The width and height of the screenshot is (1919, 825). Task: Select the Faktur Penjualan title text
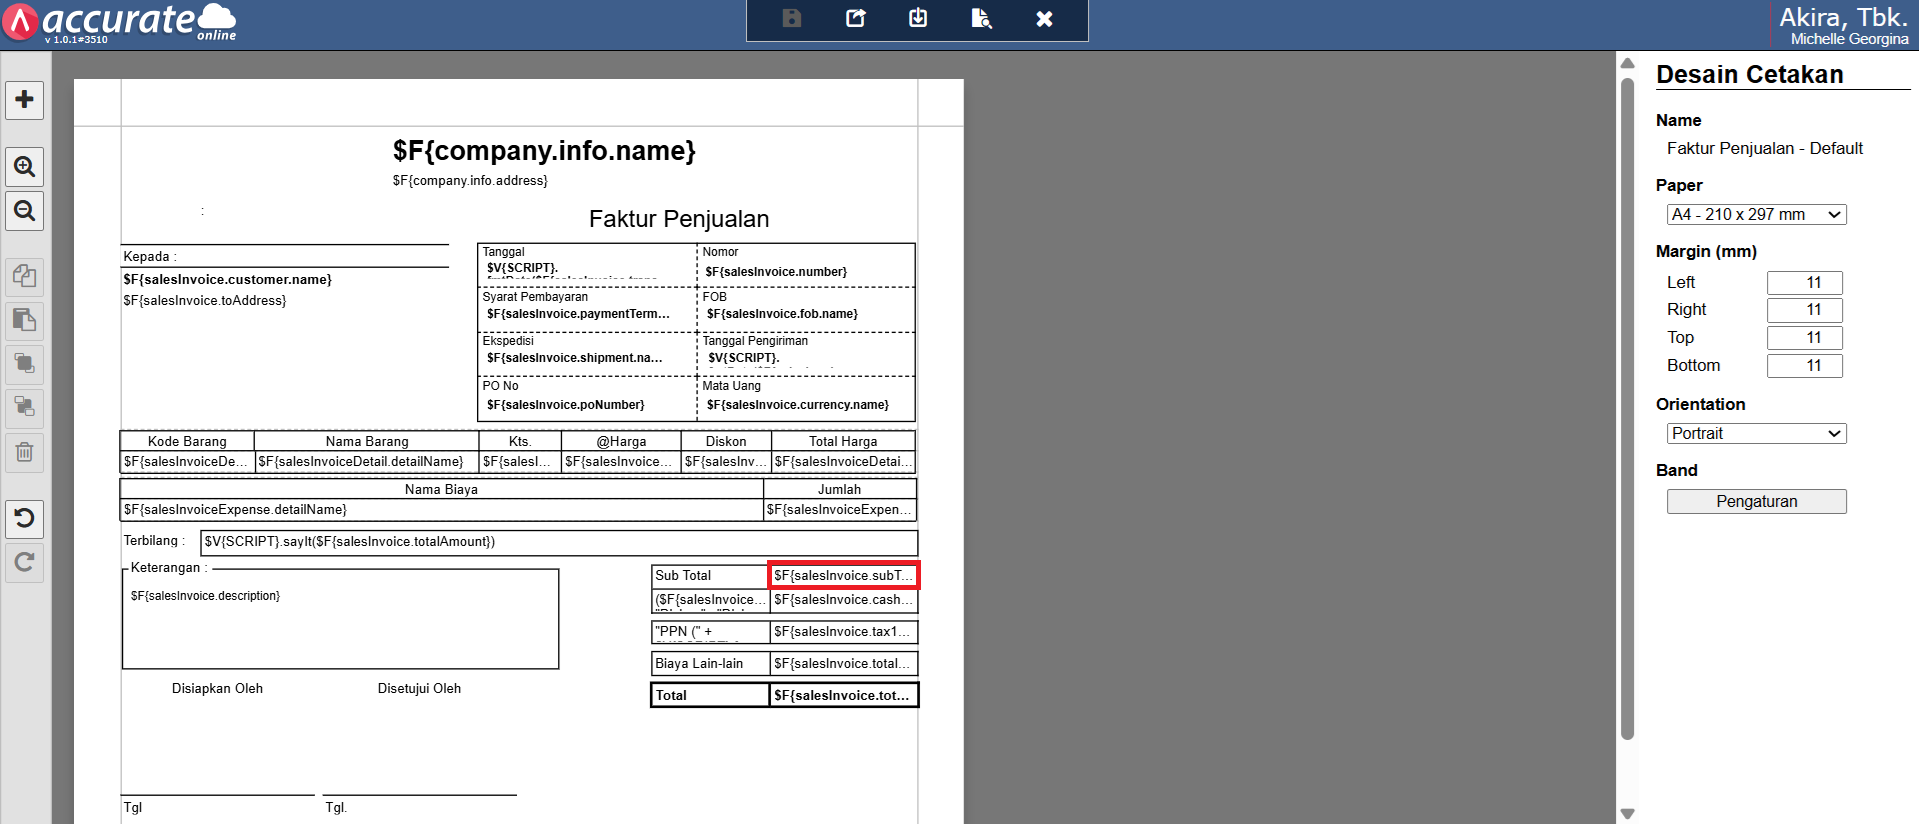pyautogui.click(x=679, y=219)
